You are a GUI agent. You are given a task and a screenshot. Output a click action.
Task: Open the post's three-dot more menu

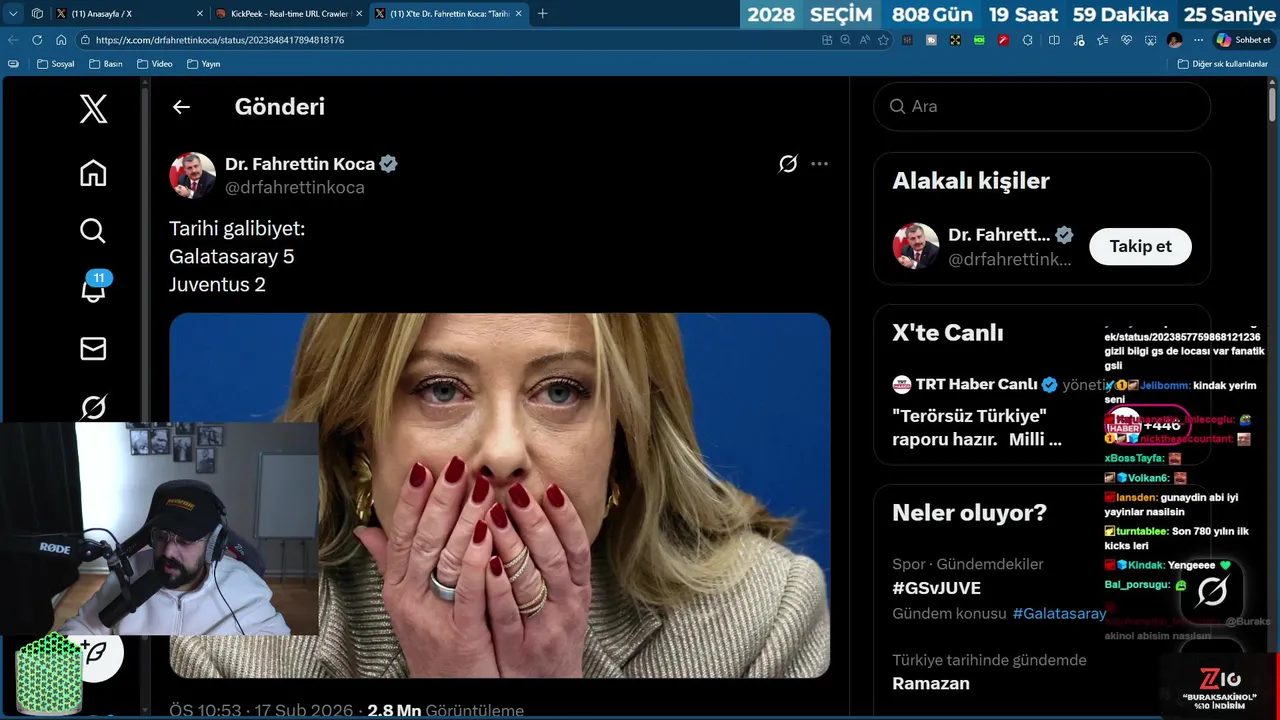[x=820, y=164]
